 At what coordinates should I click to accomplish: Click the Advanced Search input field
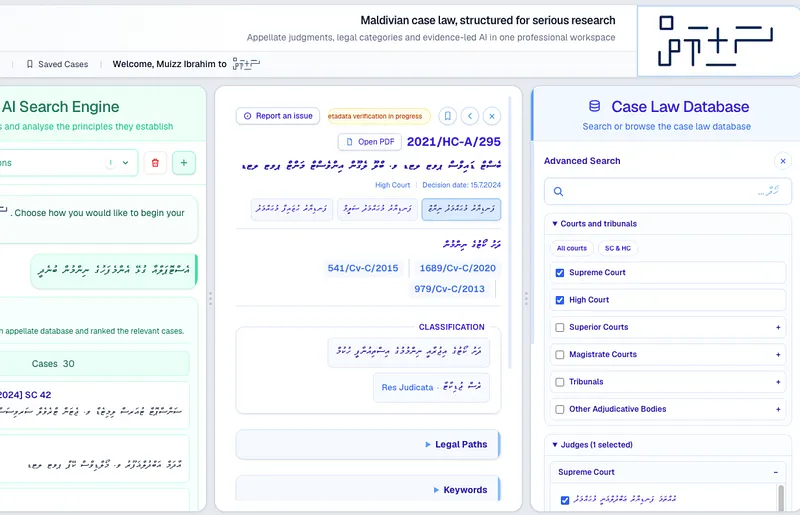(668, 191)
